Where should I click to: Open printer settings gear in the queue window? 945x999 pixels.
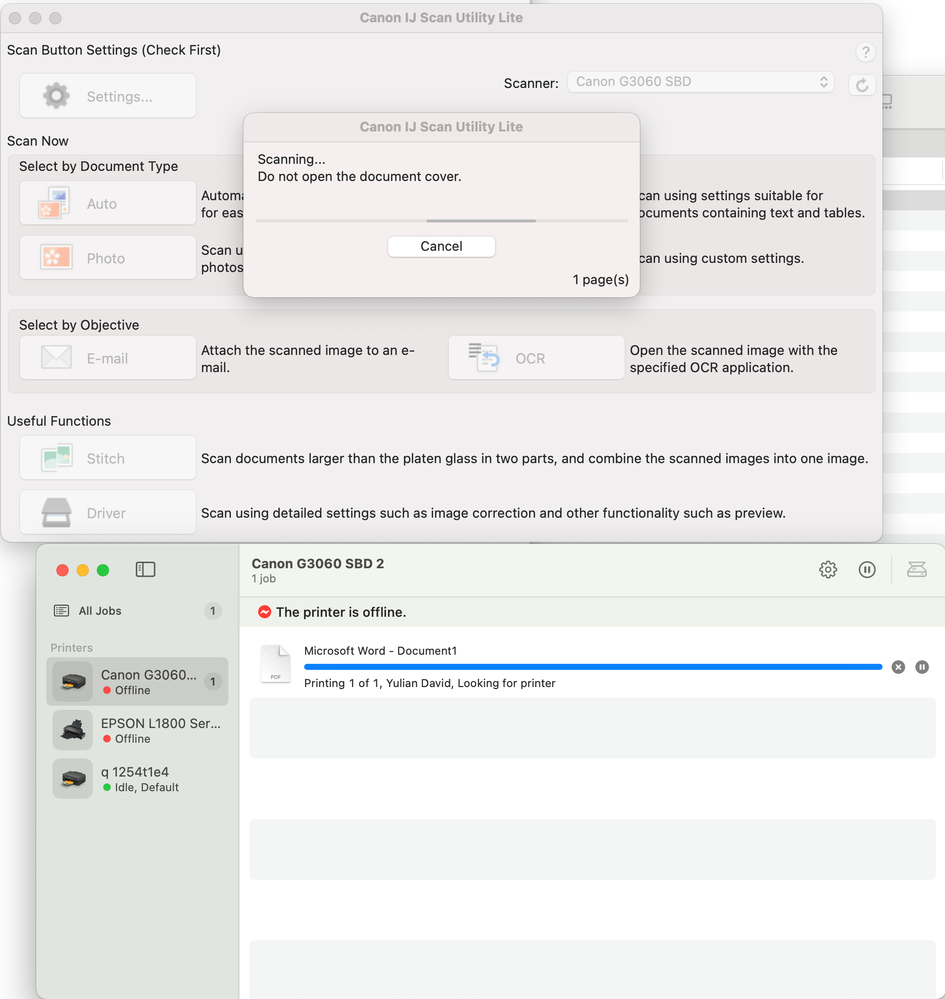click(827, 569)
